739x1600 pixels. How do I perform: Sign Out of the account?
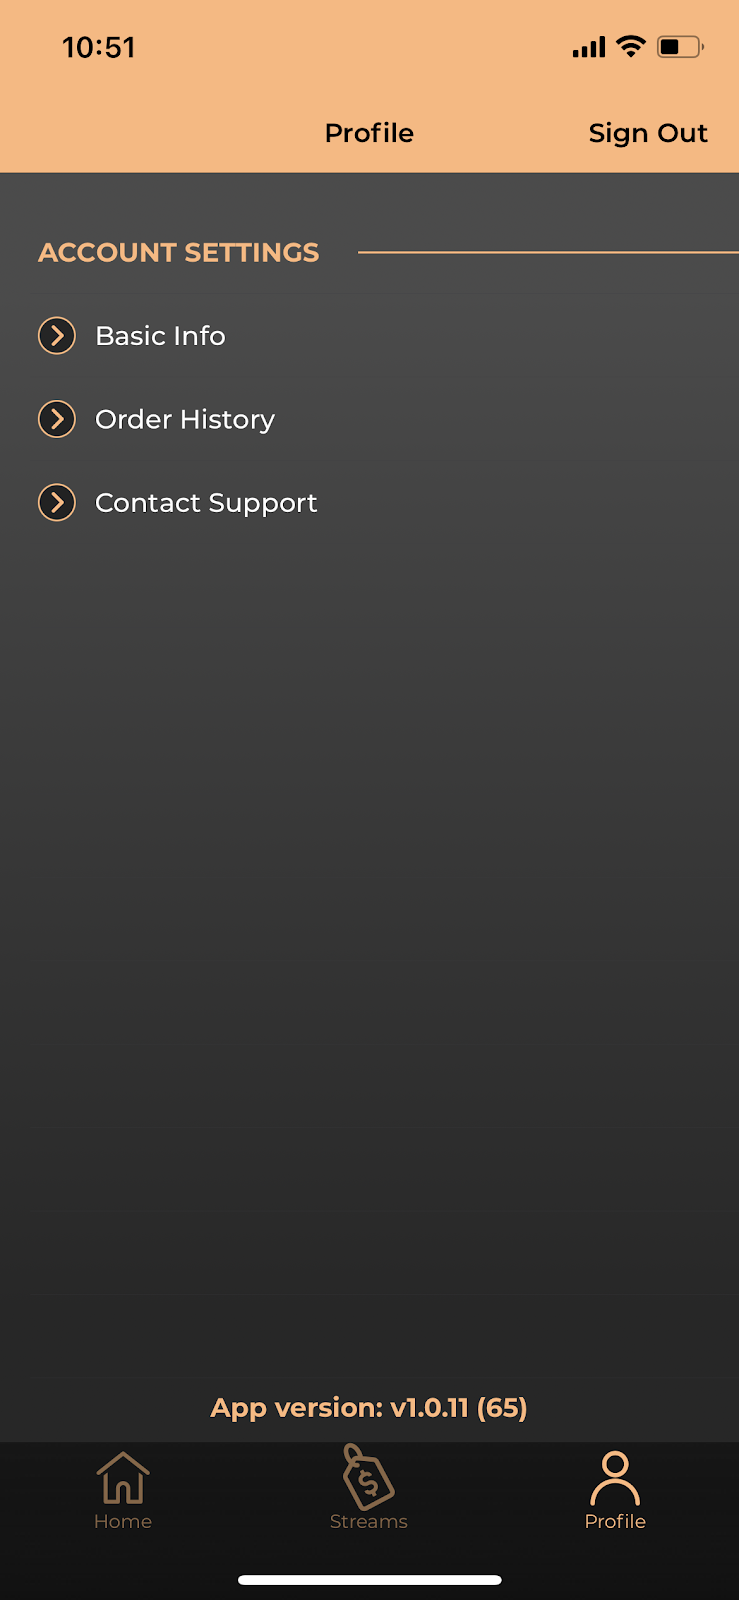648,133
